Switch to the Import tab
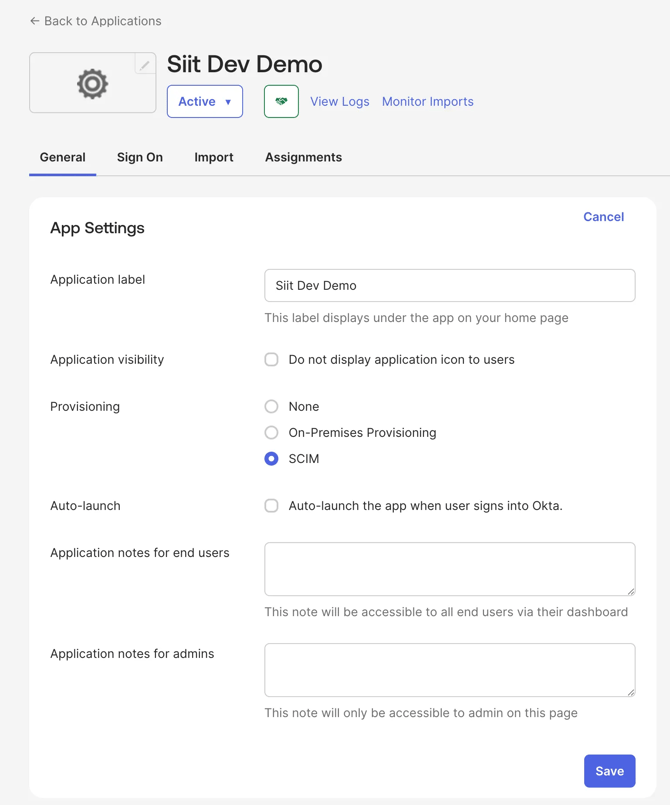Image resolution: width=670 pixels, height=805 pixels. [214, 157]
